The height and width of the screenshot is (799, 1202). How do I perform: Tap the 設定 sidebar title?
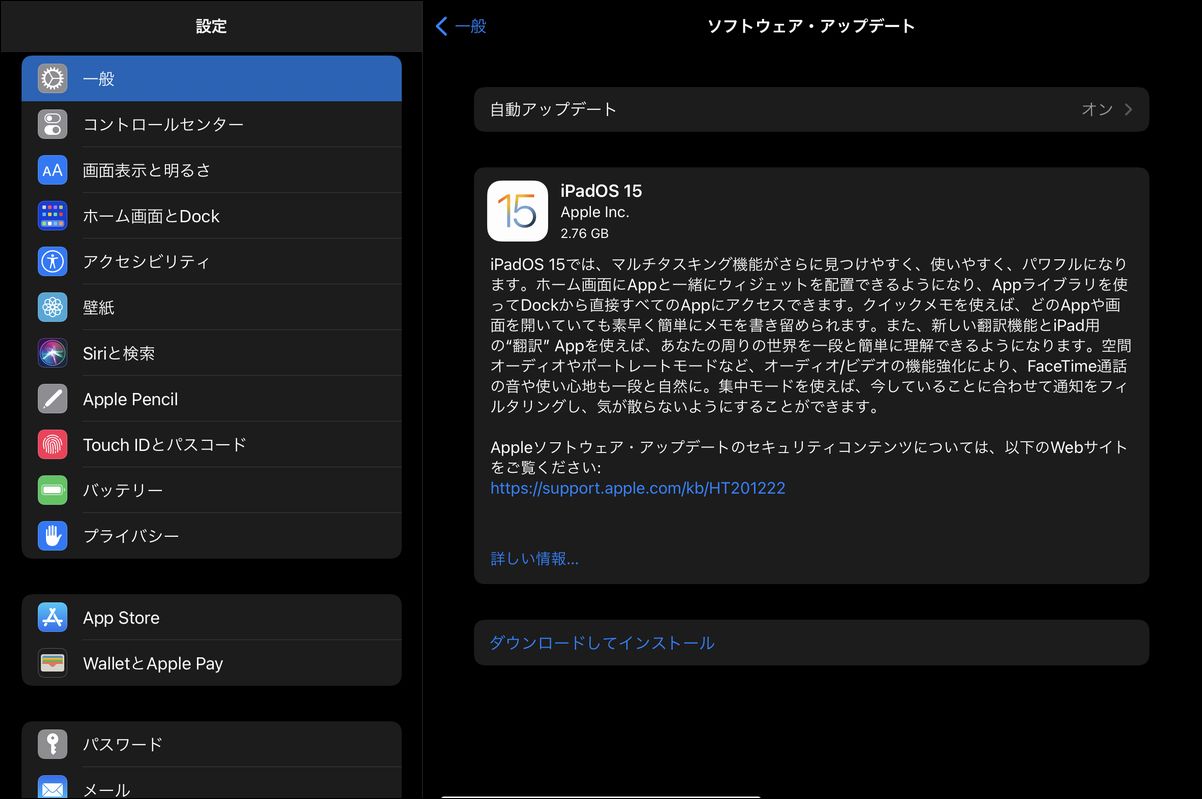211,27
